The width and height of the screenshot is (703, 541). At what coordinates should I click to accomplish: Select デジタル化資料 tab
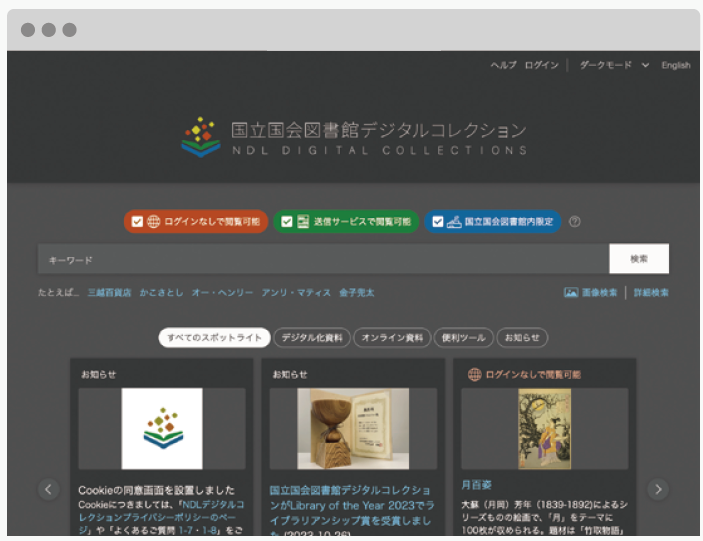312,338
